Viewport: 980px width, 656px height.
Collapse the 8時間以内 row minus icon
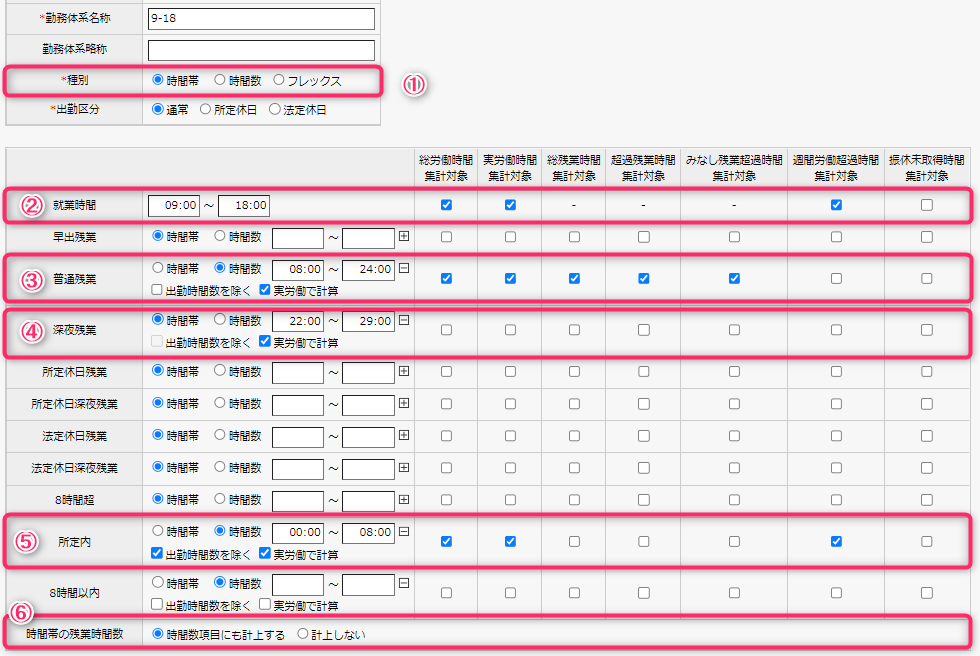[x=404, y=583]
